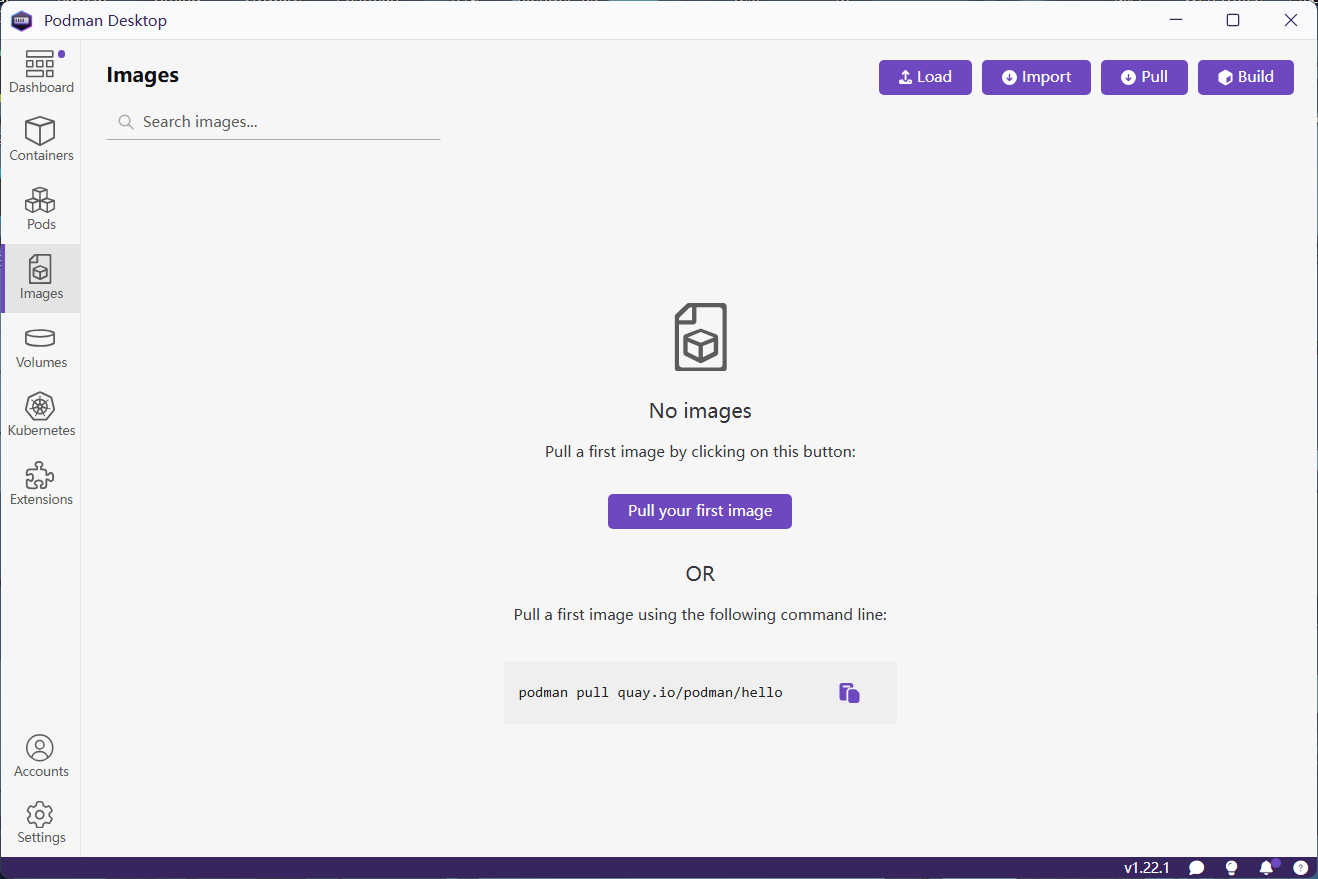Open the Kubernetes section
Viewport: 1318px width, 879px height.
click(x=41, y=415)
